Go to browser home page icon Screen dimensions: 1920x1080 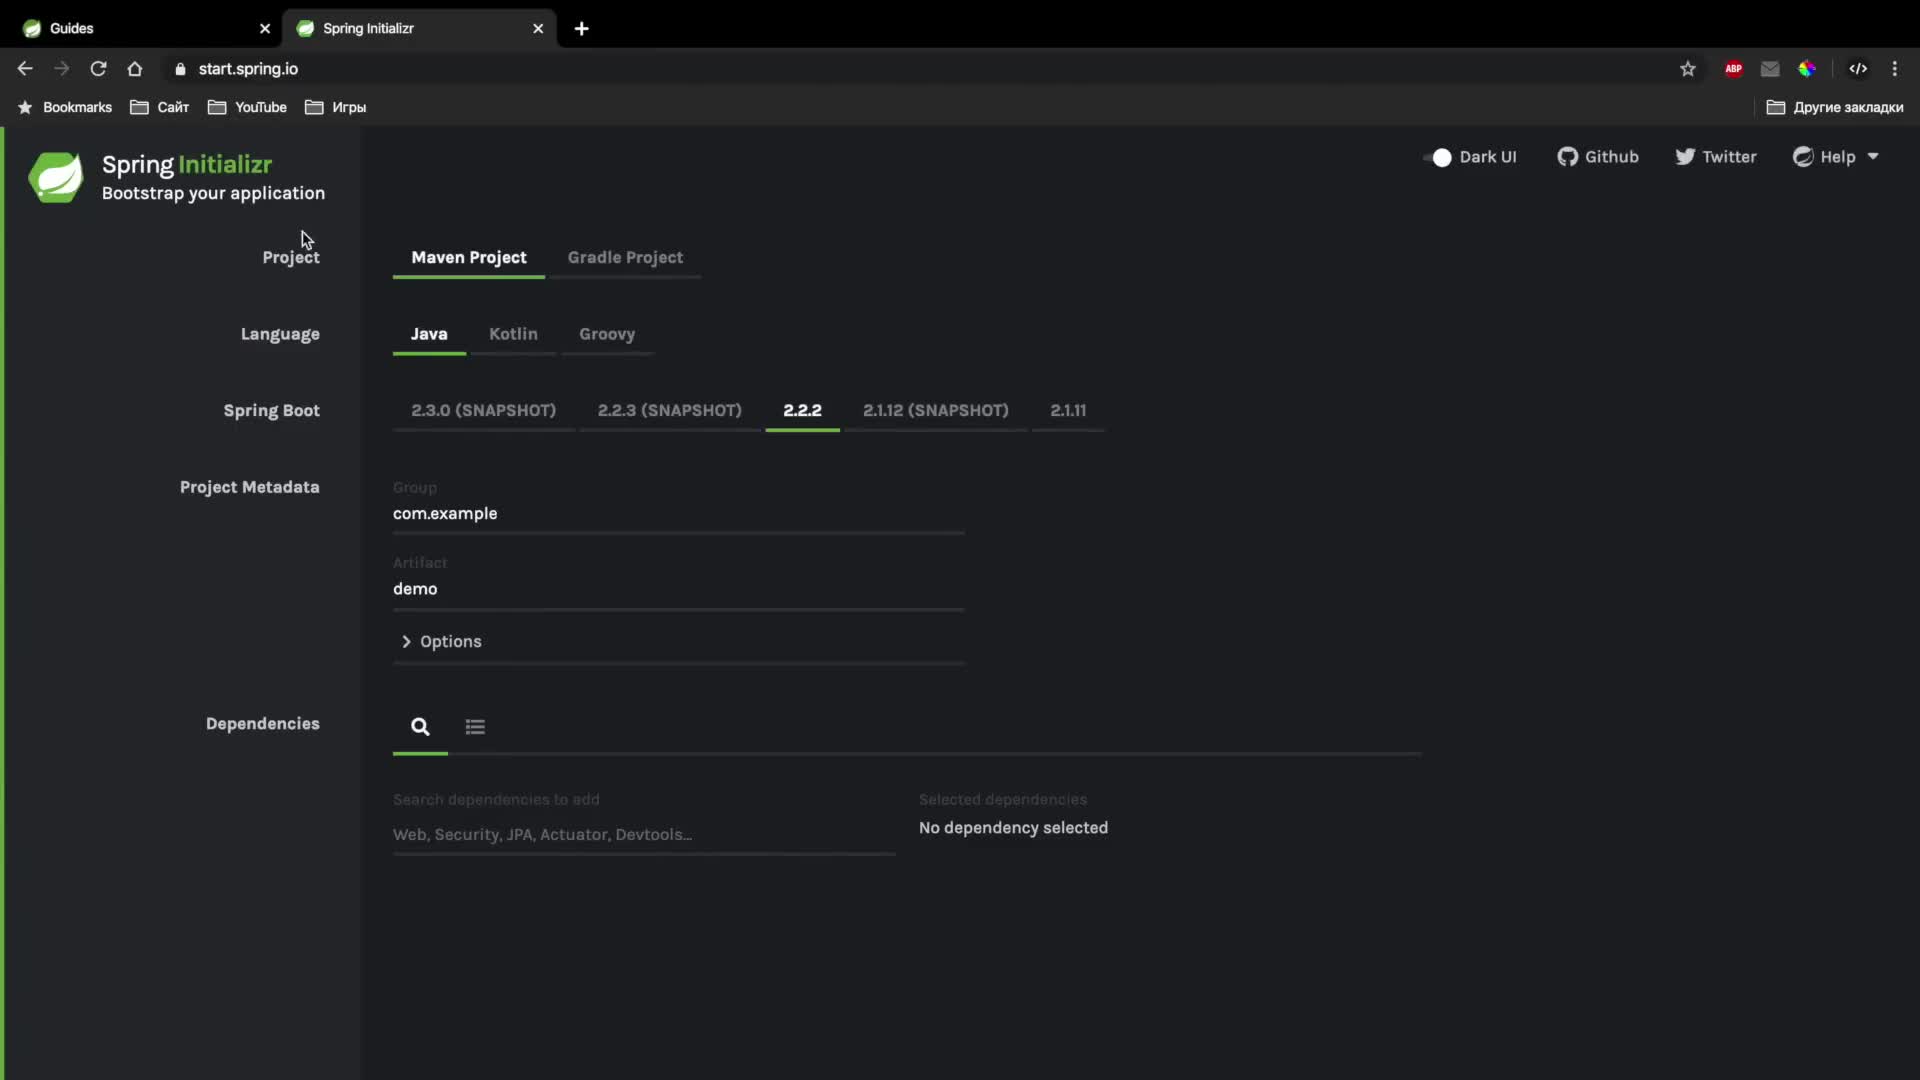[135, 69]
